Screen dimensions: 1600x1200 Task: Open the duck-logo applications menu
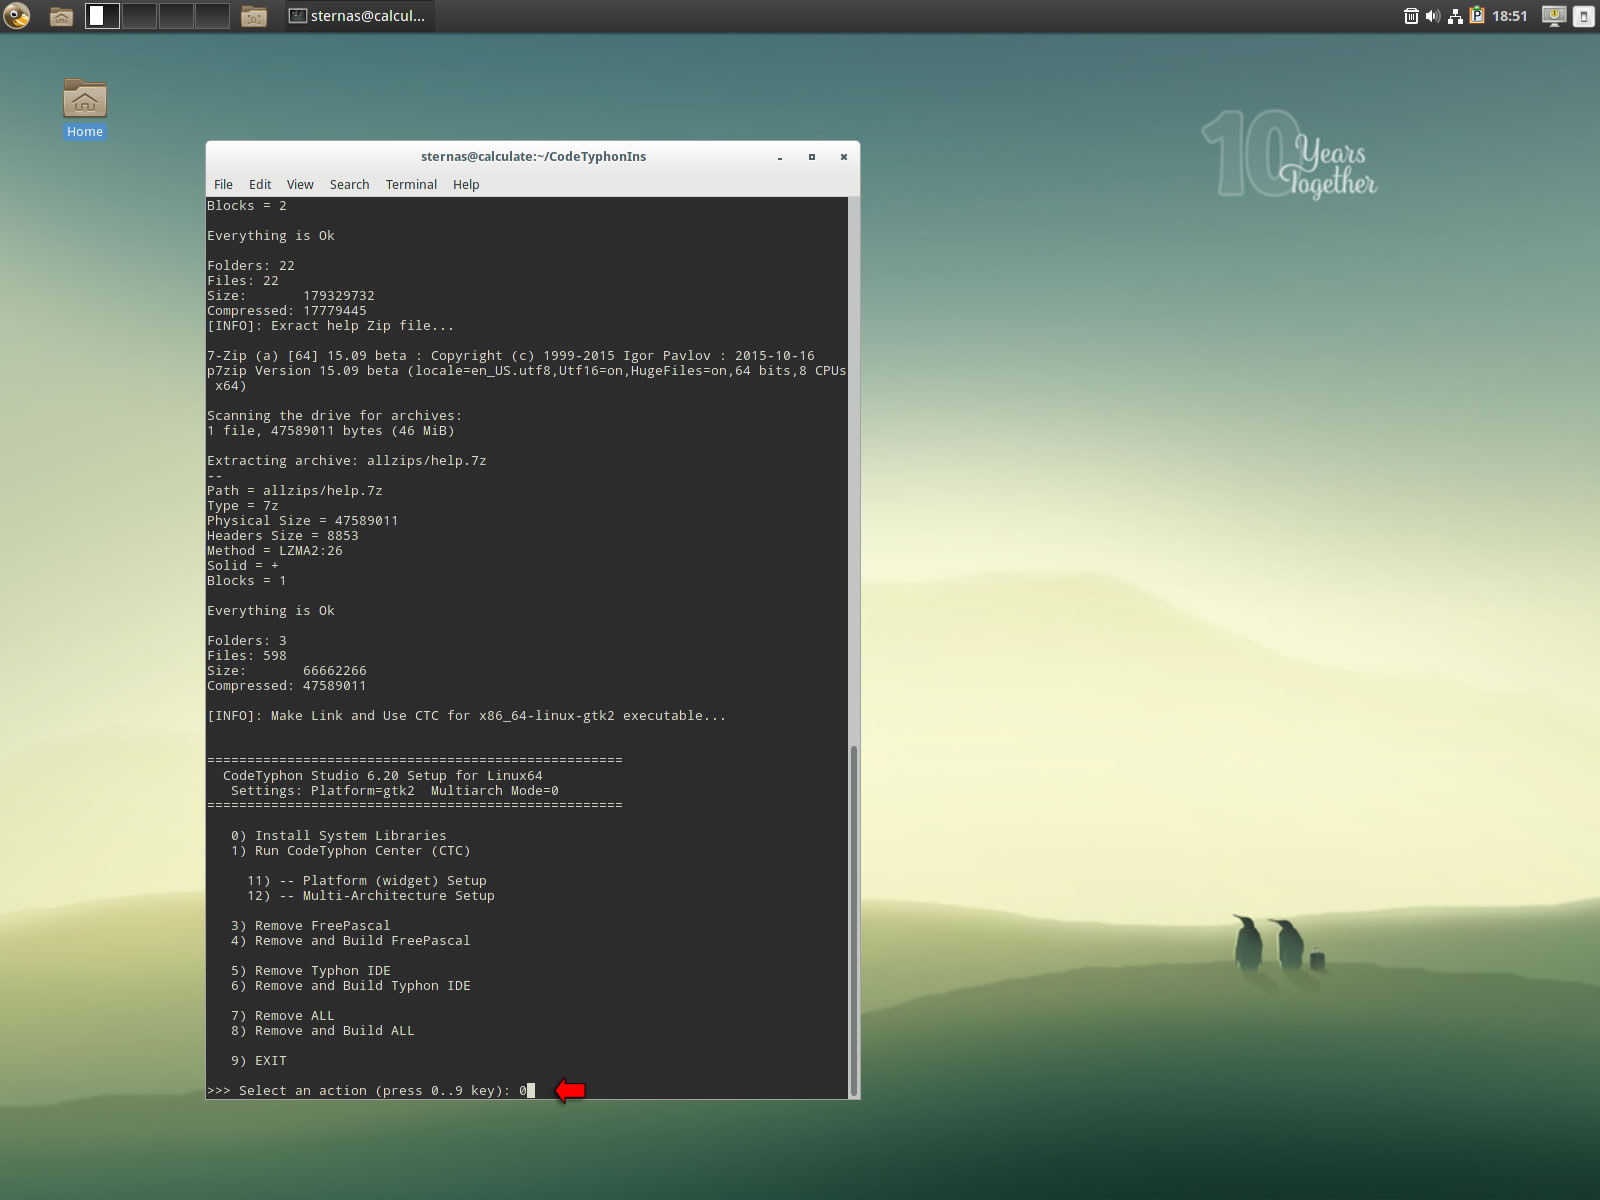(x=17, y=16)
